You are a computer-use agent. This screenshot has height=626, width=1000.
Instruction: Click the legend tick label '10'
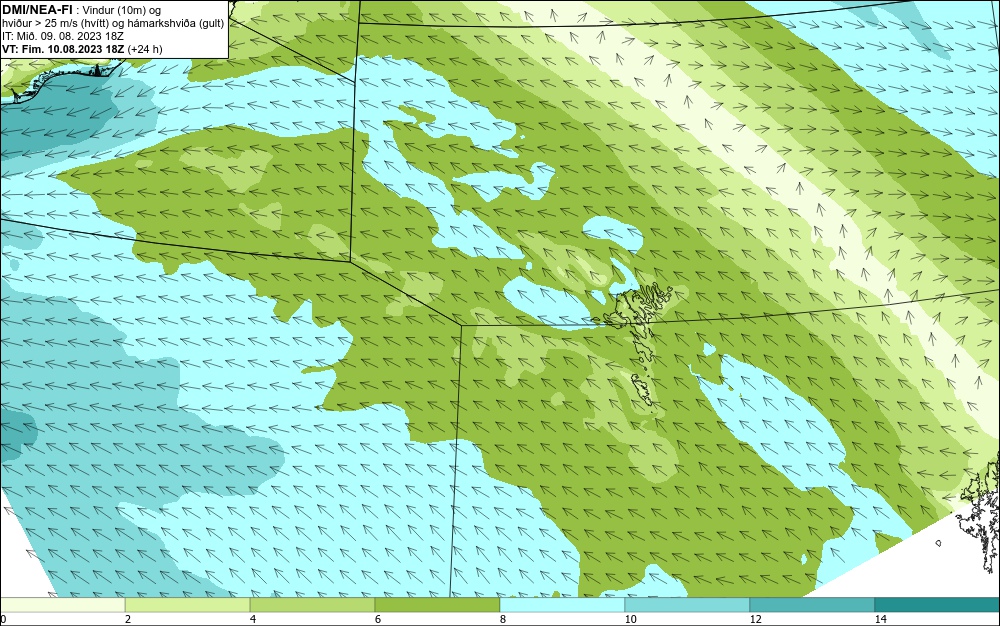[x=630, y=619]
